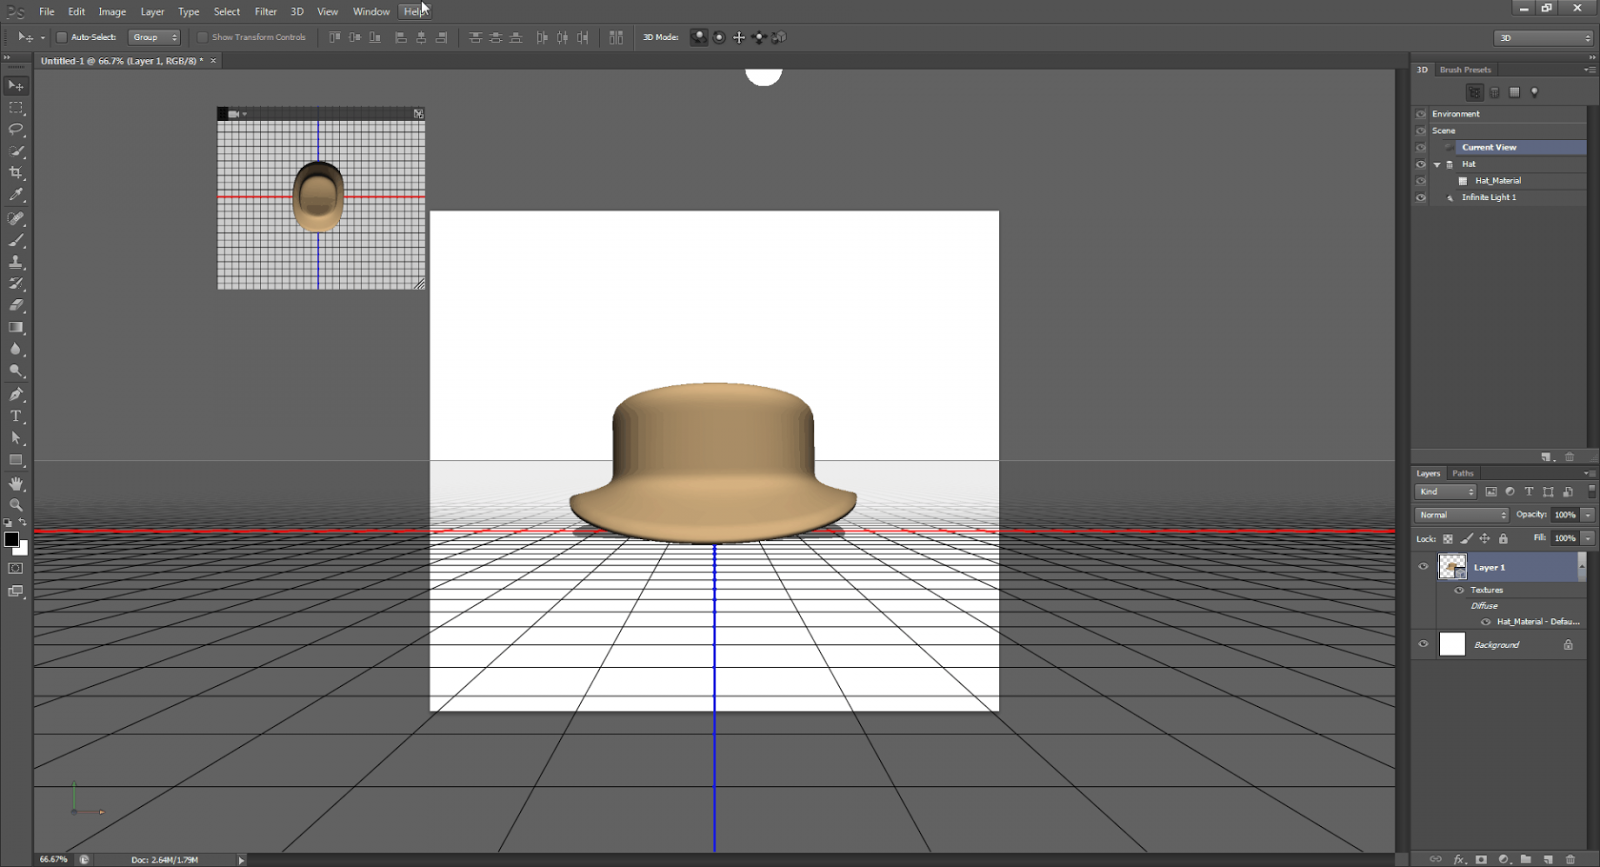
Task: Open the 3D menu in menu bar
Action: 297,12
